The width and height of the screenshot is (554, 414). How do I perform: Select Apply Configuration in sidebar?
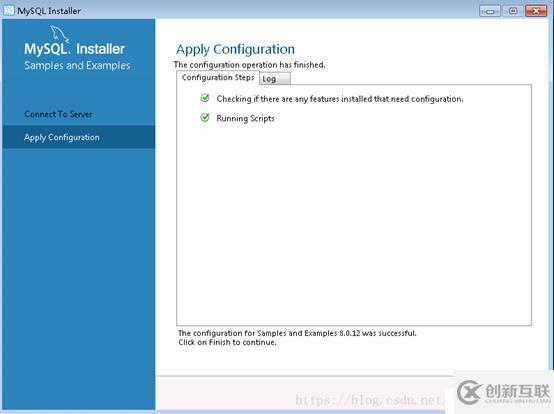[x=78, y=137]
